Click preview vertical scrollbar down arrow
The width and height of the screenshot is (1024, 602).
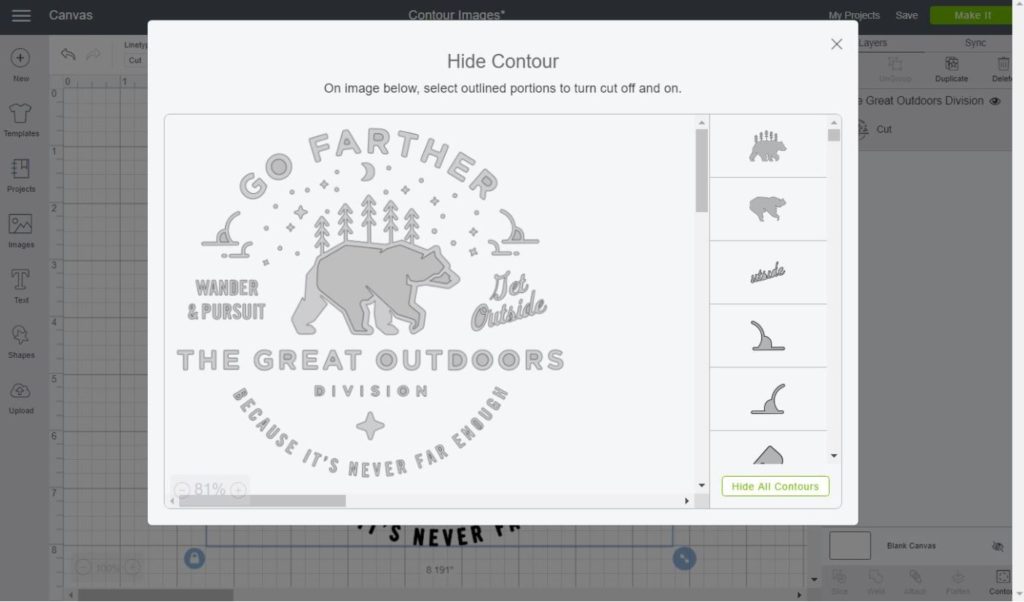[x=702, y=485]
